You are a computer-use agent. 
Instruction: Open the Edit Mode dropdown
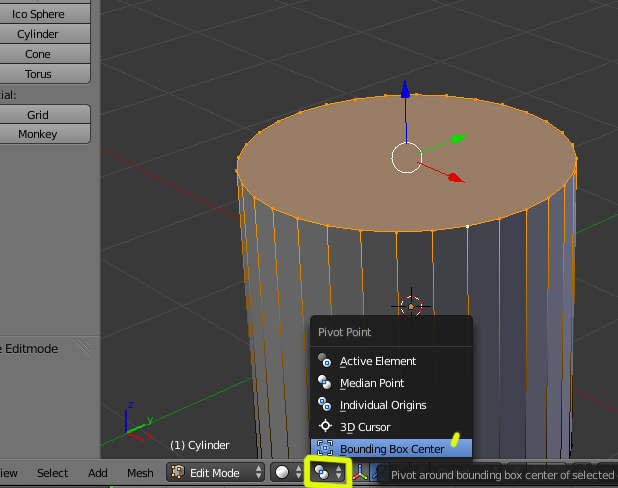tap(215, 472)
